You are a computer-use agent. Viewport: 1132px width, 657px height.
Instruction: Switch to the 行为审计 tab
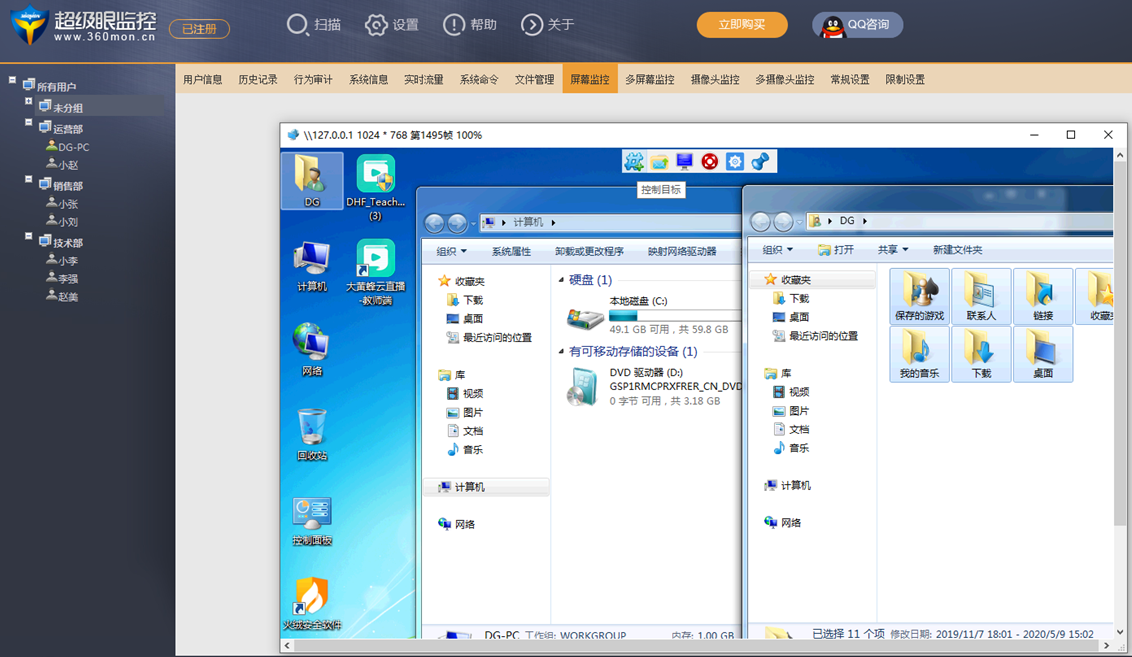[x=313, y=79]
